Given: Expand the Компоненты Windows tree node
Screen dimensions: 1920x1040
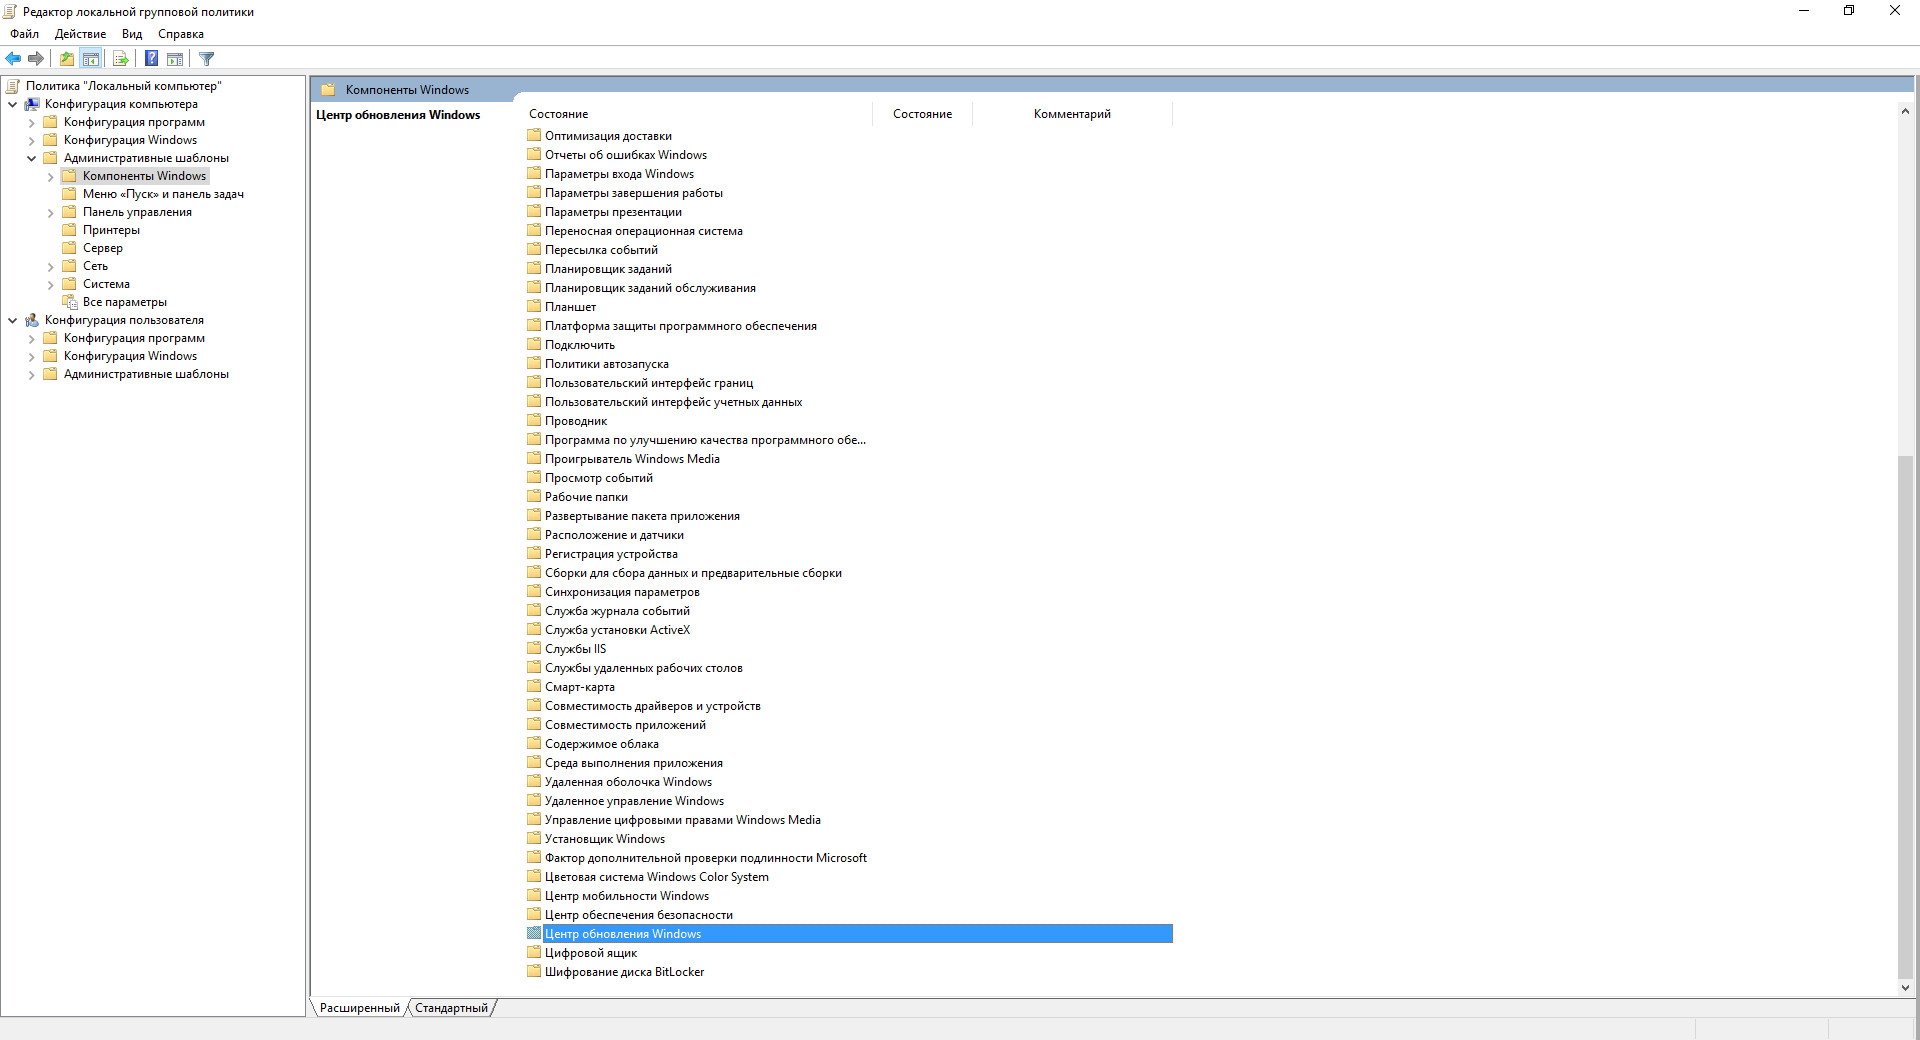Looking at the screenshot, I should (50, 177).
